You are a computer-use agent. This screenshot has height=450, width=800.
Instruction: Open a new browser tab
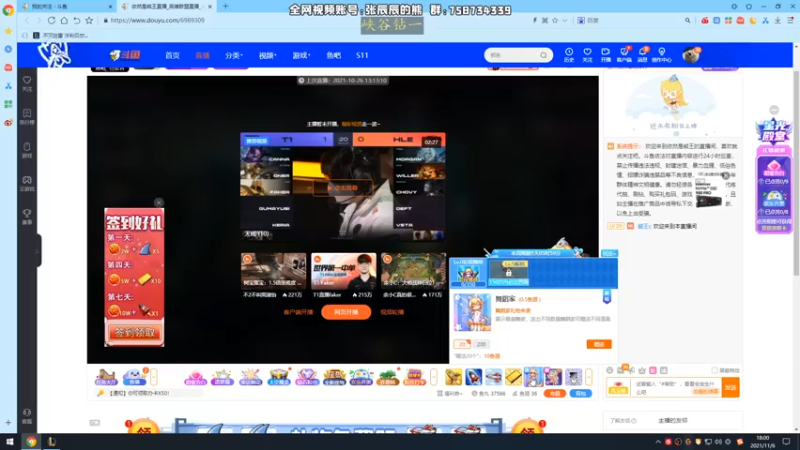pos(226,7)
